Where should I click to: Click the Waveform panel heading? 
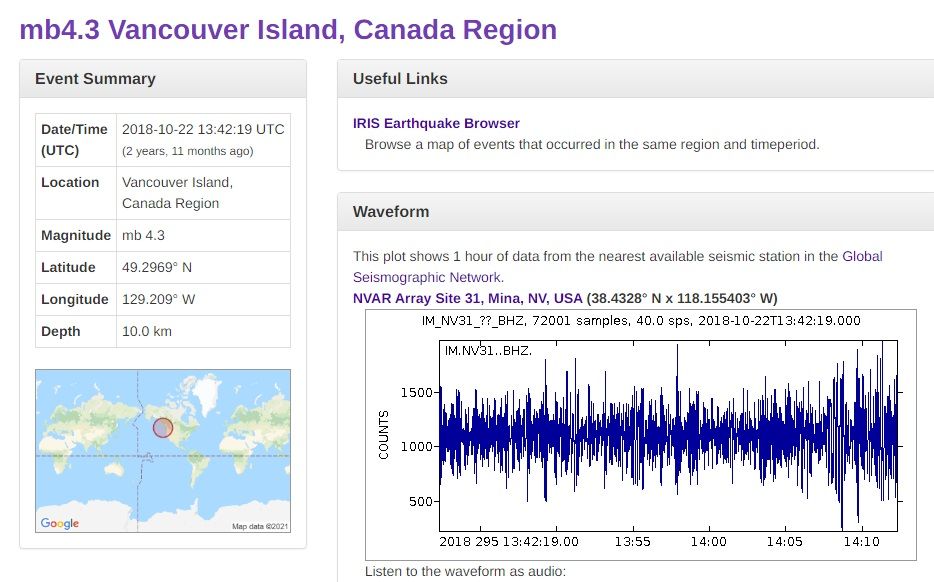click(391, 212)
